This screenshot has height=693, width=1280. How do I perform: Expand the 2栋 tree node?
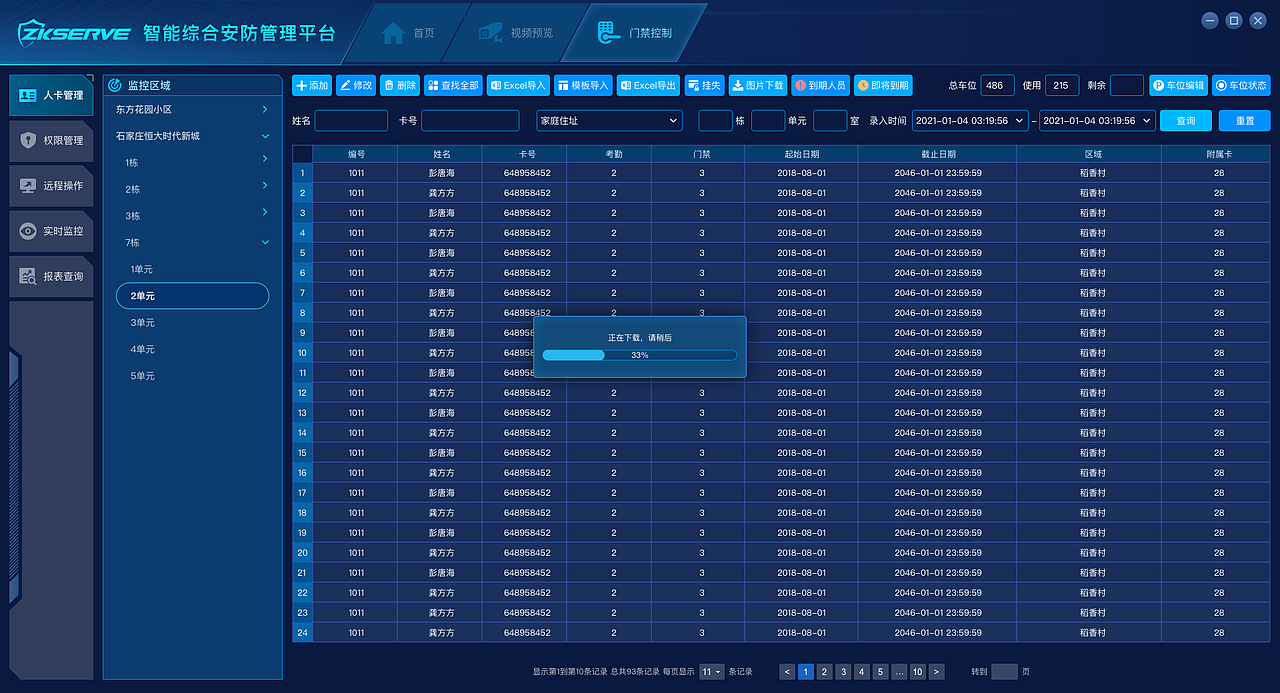point(265,186)
